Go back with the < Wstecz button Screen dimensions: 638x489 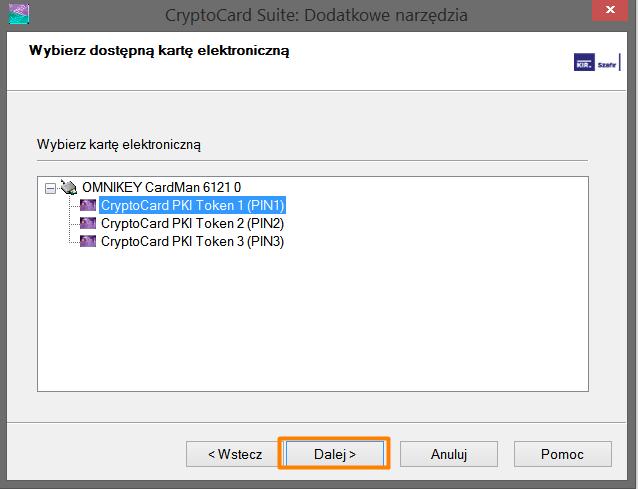pos(235,454)
